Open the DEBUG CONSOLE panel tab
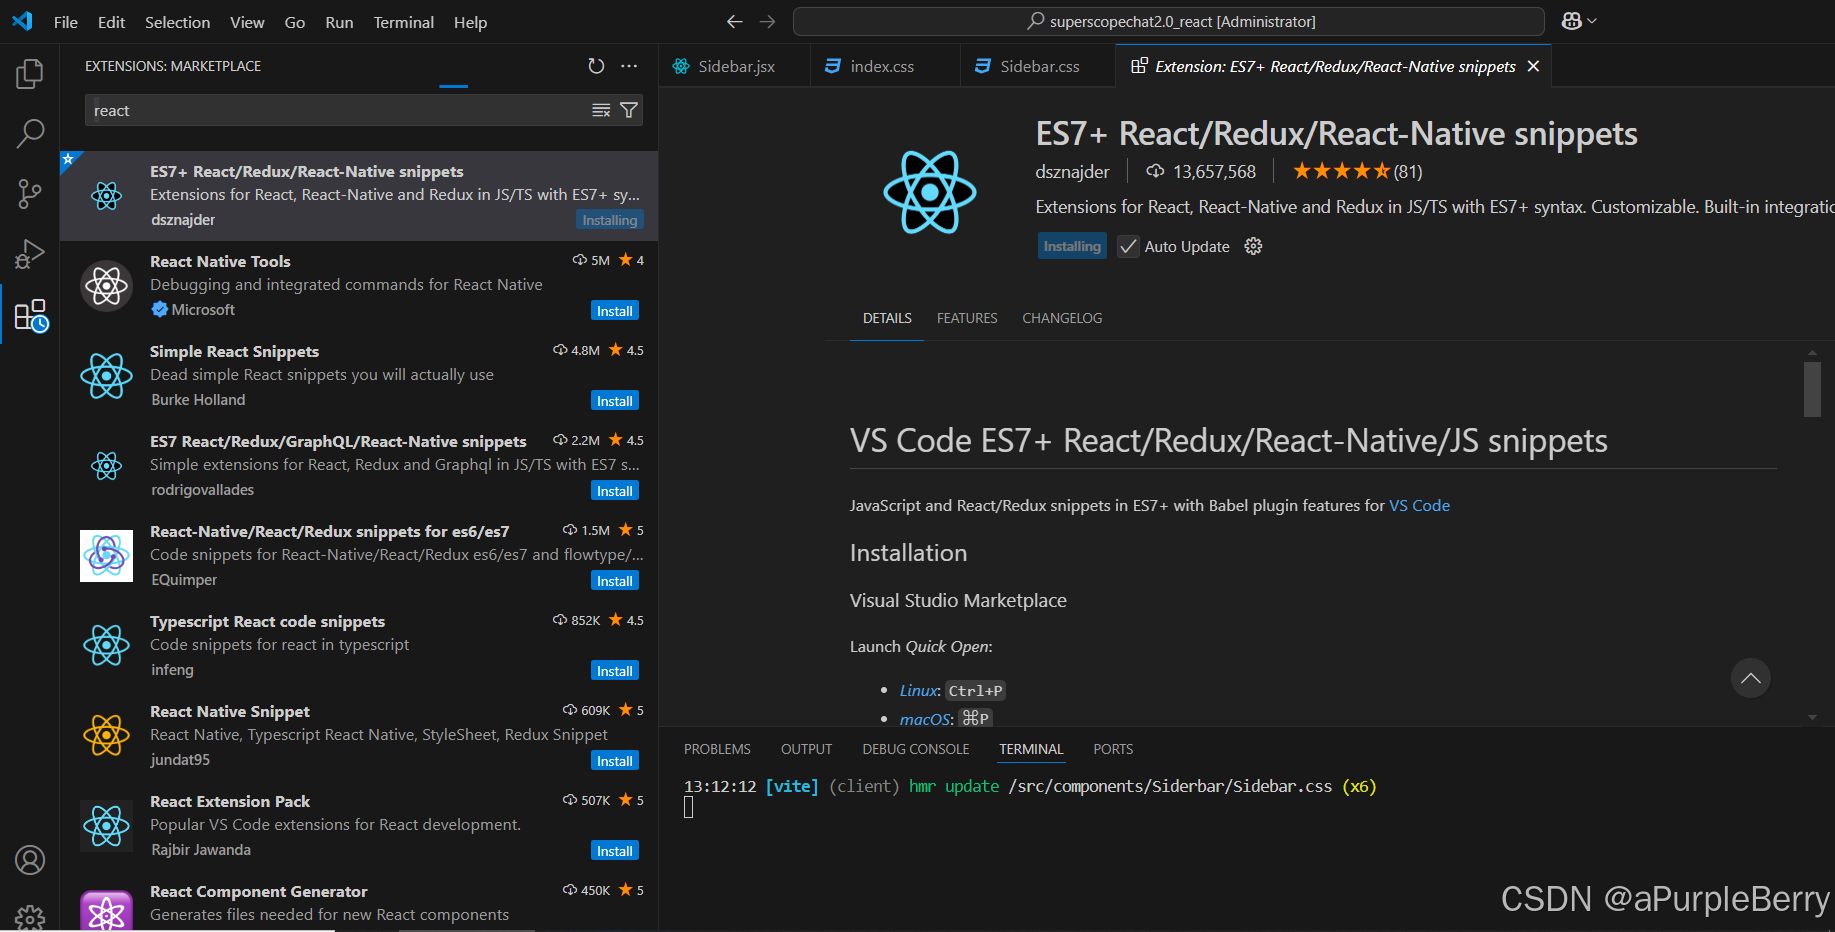The height and width of the screenshot is (932, 1835). click(x=916, y=749)
